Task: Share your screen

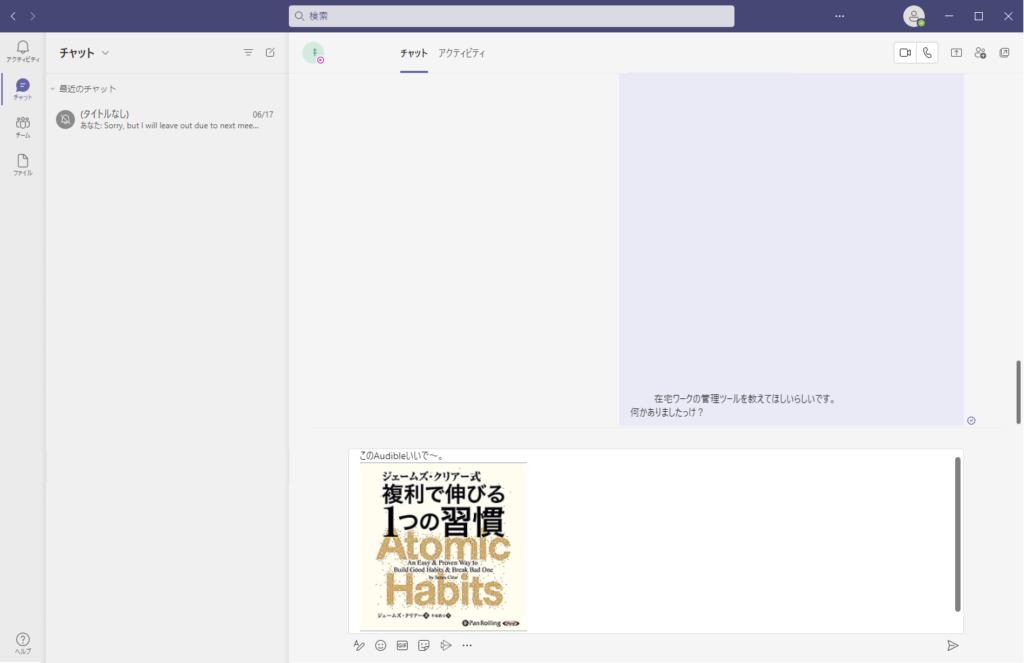Action: 956,53
